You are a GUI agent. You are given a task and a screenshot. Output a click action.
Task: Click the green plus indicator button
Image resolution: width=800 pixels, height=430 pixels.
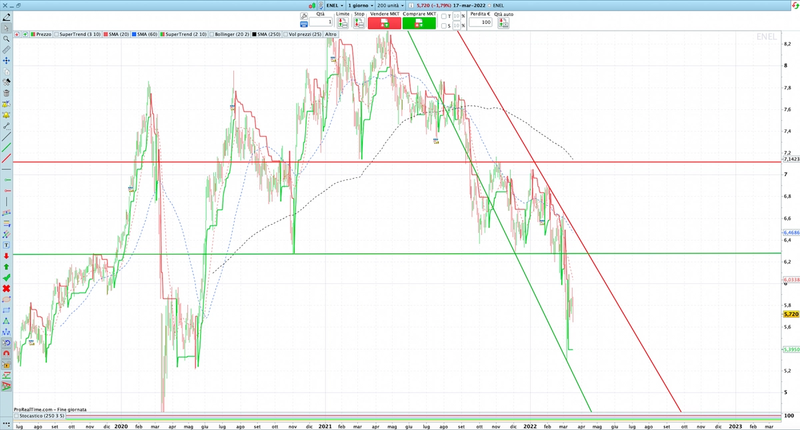pos(24,34)
